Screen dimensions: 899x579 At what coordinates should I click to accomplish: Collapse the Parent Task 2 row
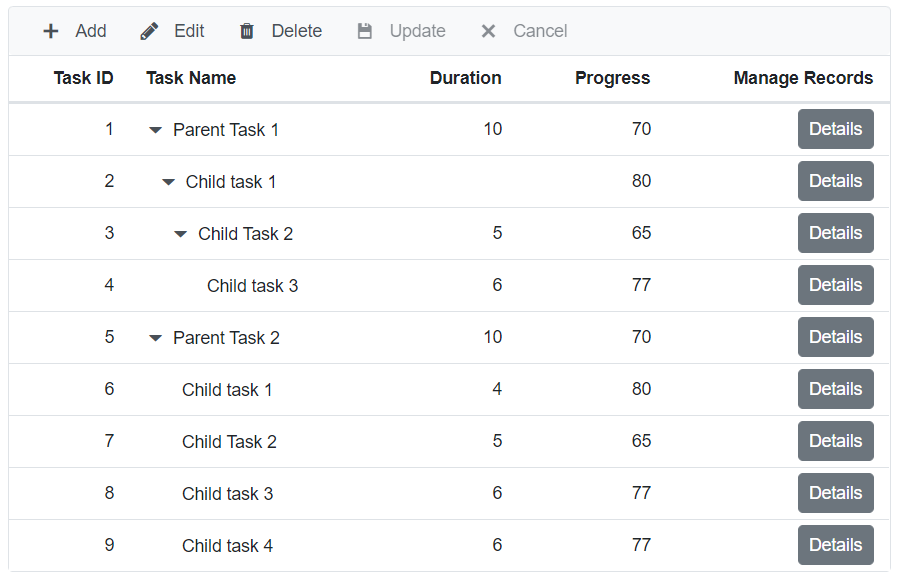[155, 337]
